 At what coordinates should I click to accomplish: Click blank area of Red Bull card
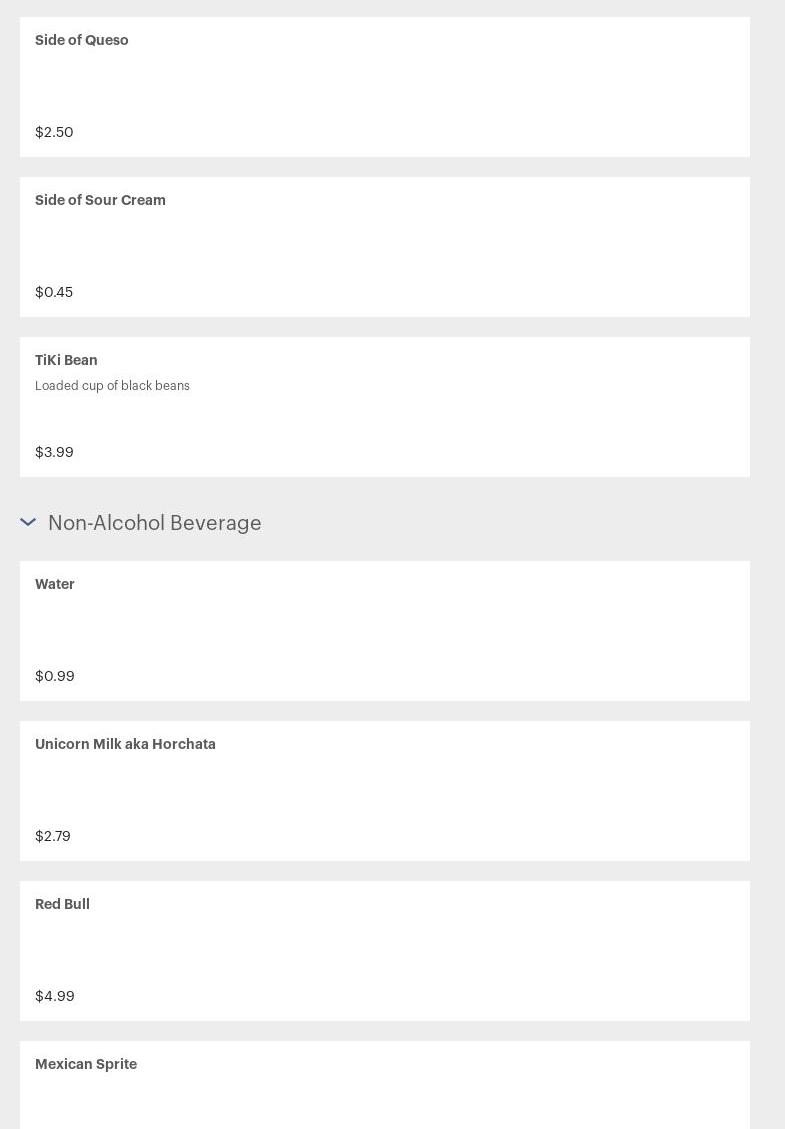click(x=450, y=951)
